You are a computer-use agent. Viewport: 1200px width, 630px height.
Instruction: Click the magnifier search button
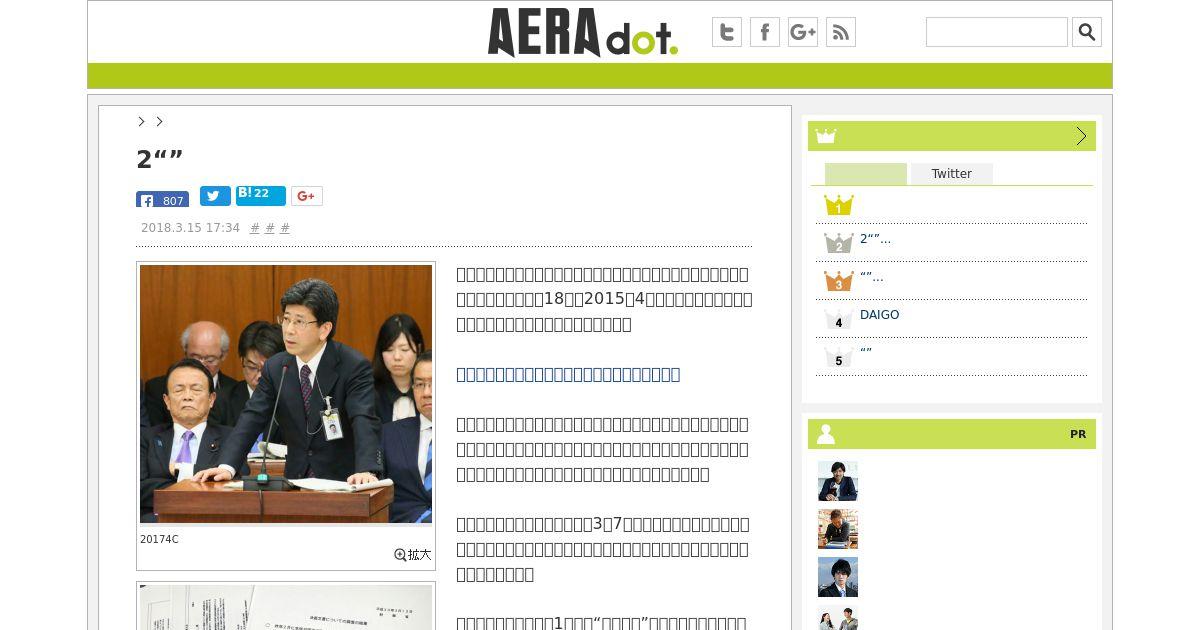(1087, 32)
